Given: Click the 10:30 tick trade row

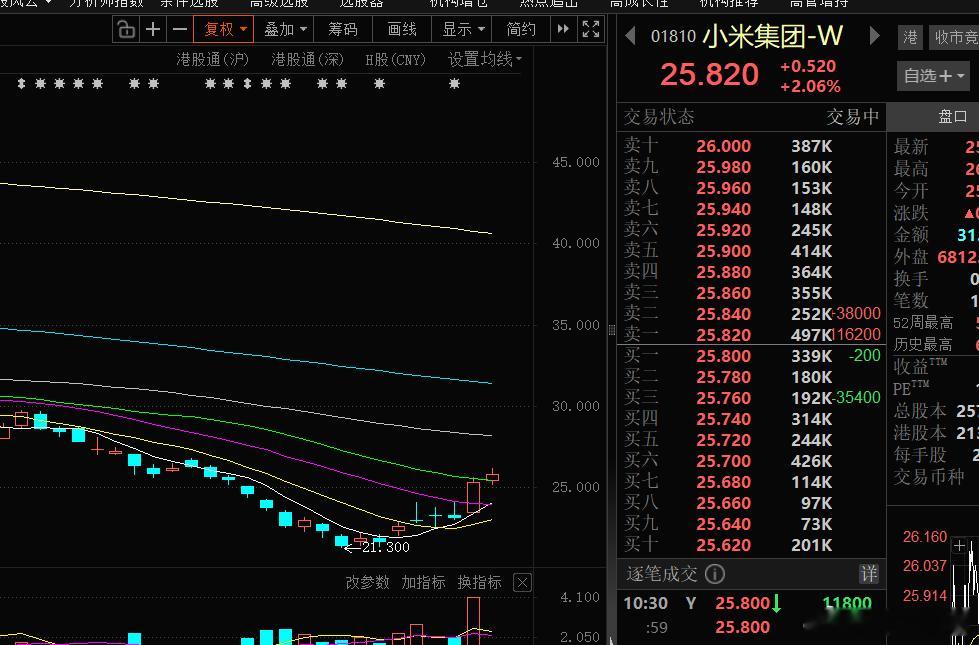Looking at the screenshot, I should (751, 603).
